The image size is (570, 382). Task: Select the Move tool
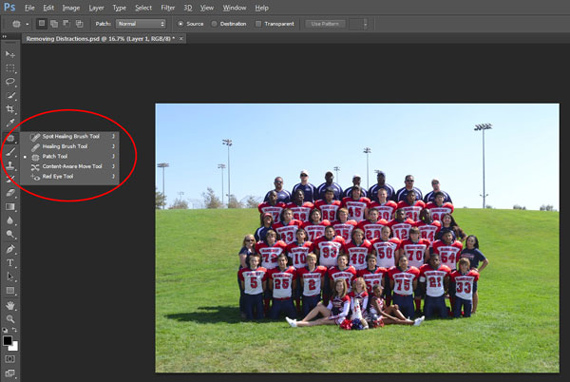(x=10, y=54)
